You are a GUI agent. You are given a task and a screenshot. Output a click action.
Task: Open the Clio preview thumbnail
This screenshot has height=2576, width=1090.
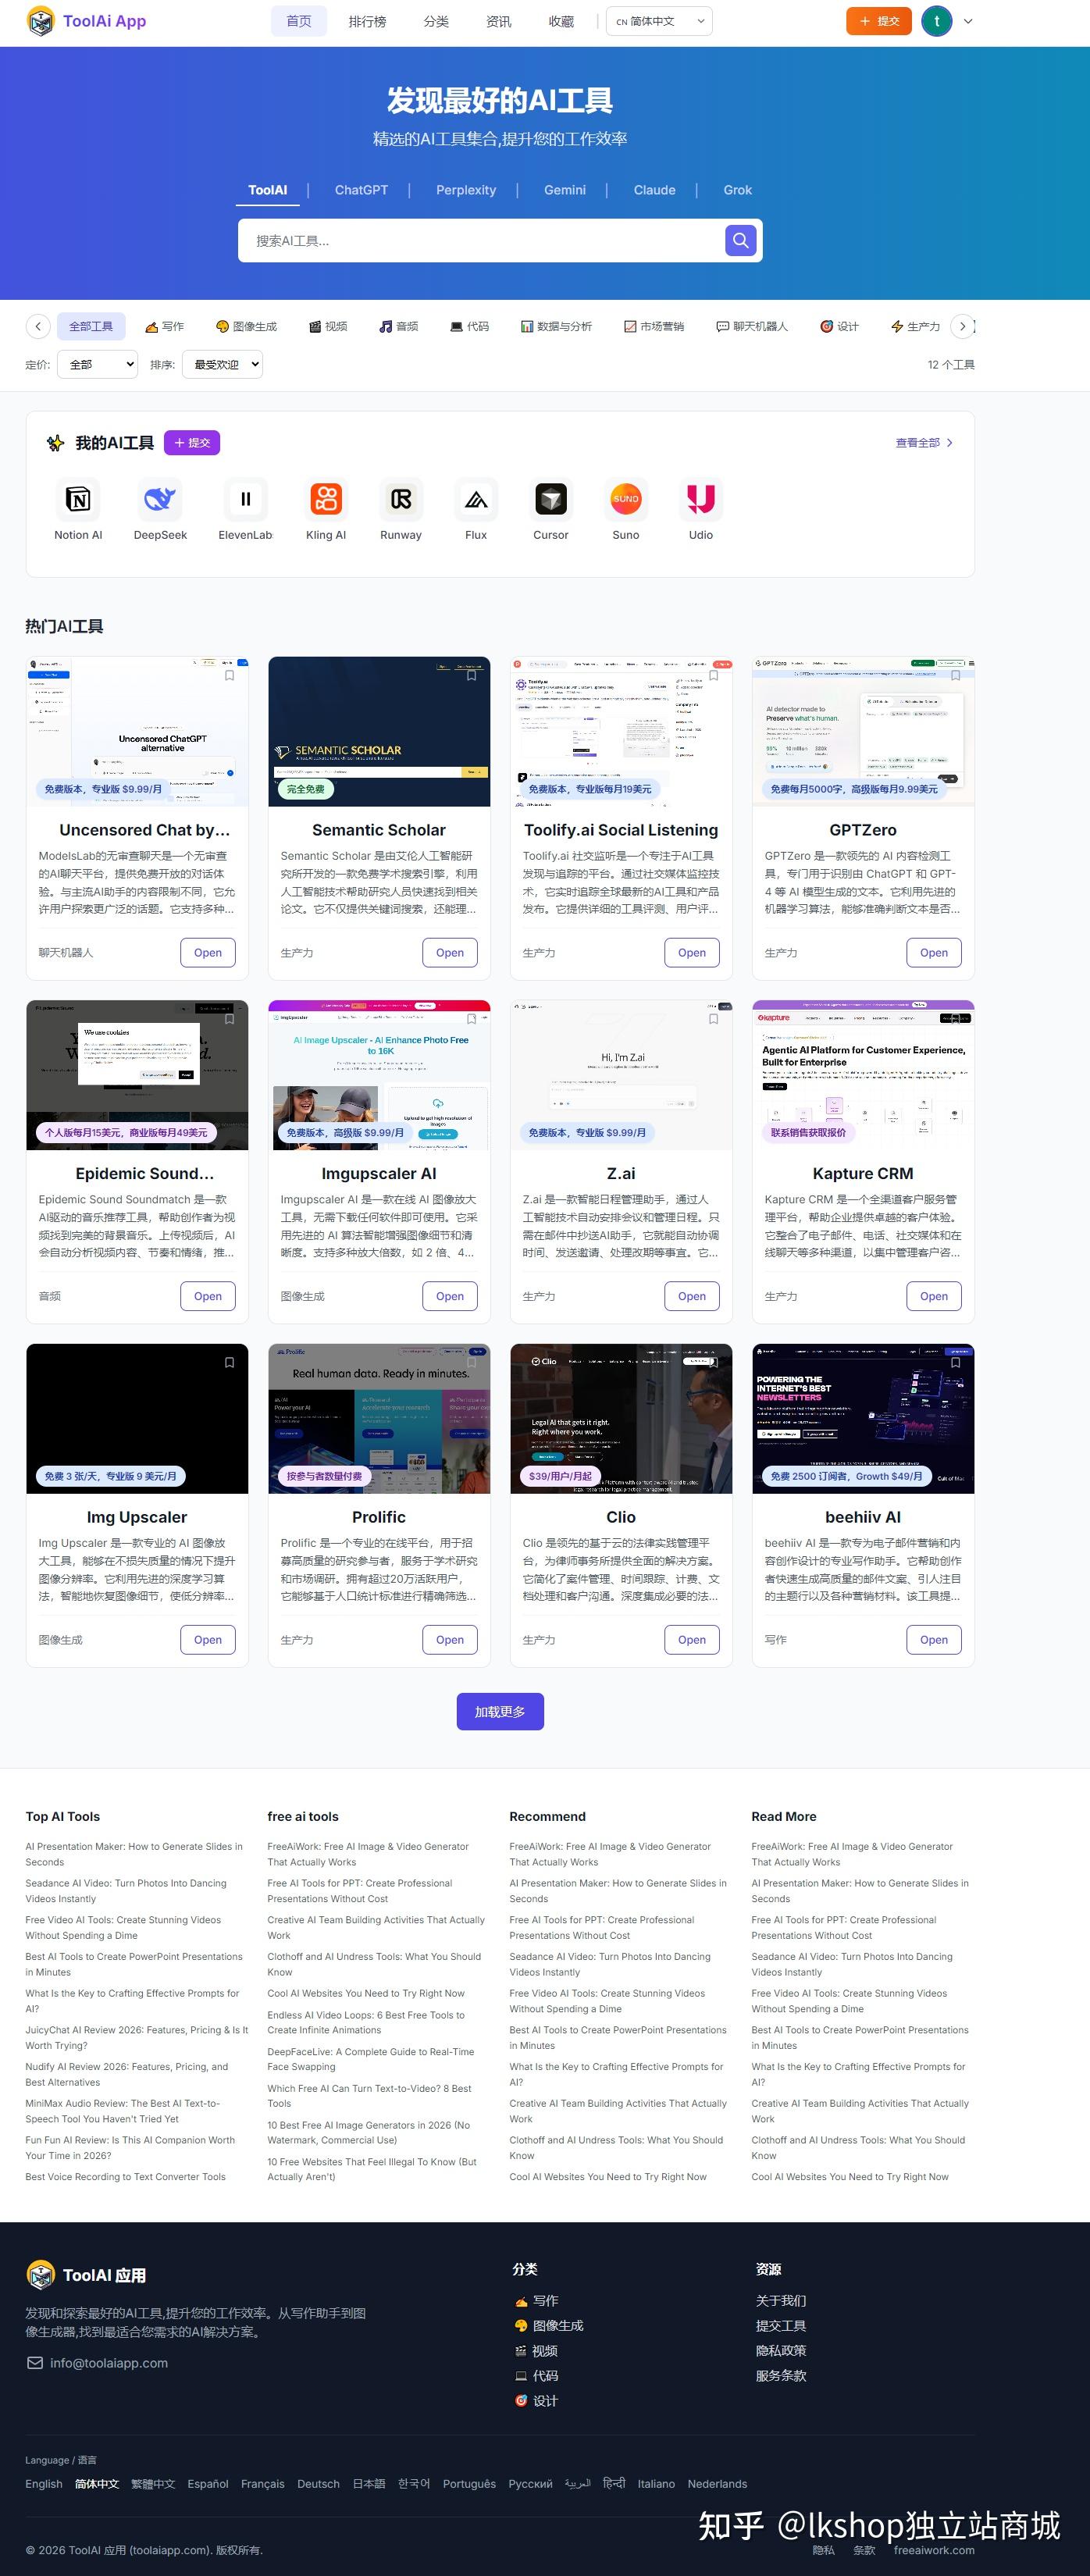tap(621, 1418)
